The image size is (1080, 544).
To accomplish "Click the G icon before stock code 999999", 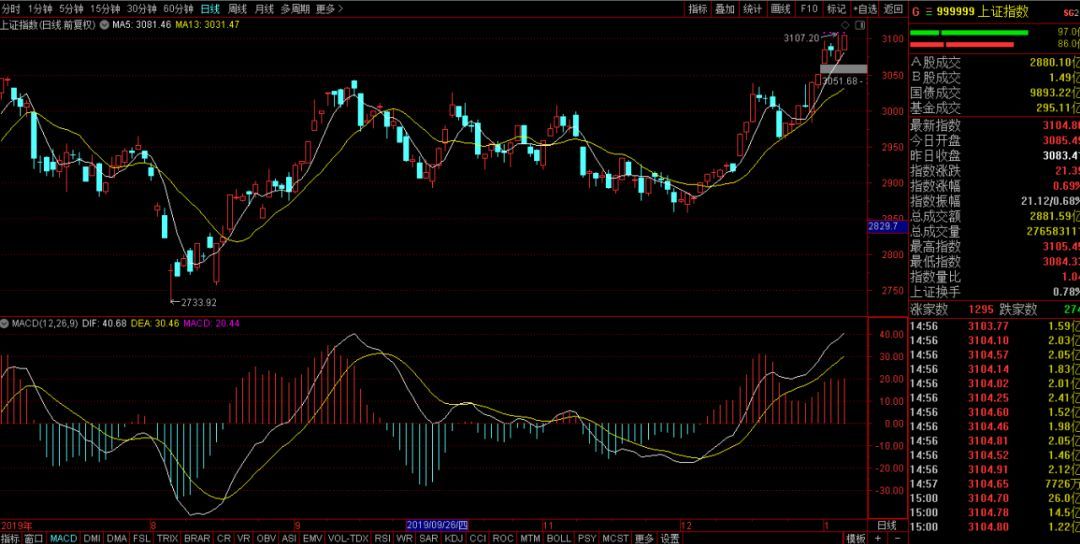I will point(915,11).
